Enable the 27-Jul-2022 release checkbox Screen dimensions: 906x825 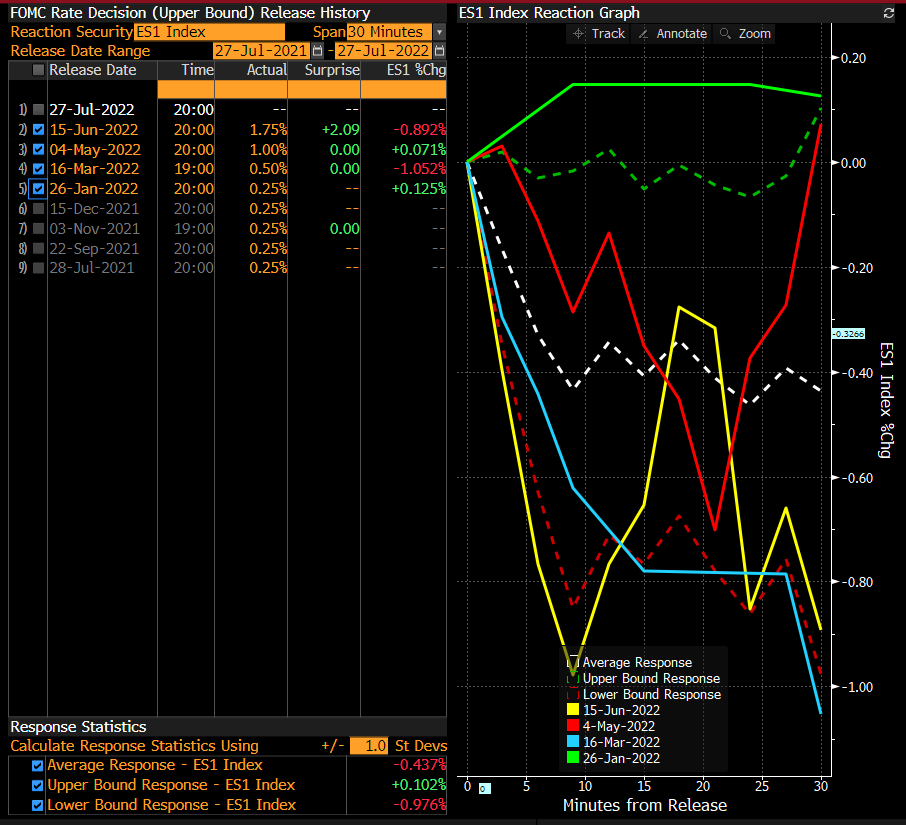38,110
